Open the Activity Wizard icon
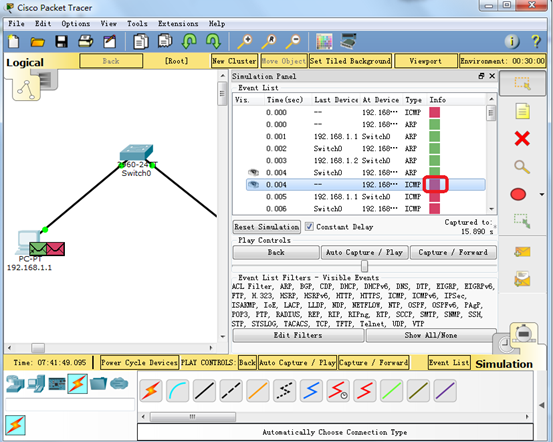The image size is (553, 442). tap(110, 42)
